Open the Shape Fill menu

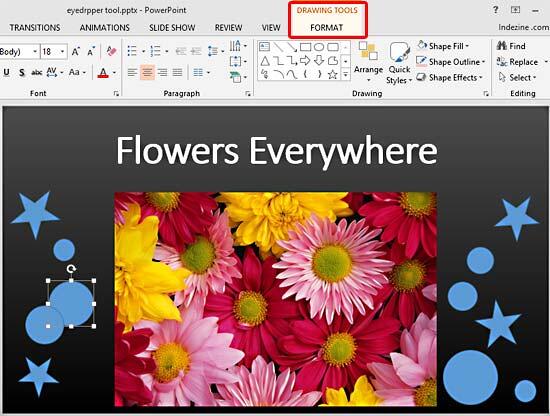click(x=443, y=46)
